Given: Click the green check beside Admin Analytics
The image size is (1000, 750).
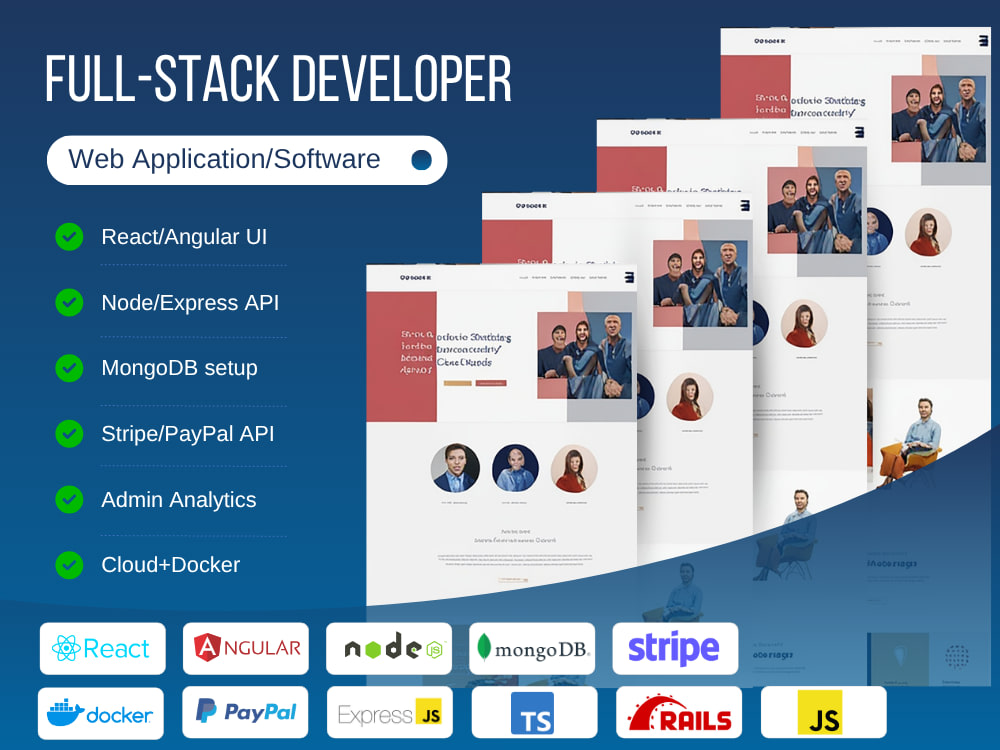Looking at the screenshot, I should [x=69, y=499].
